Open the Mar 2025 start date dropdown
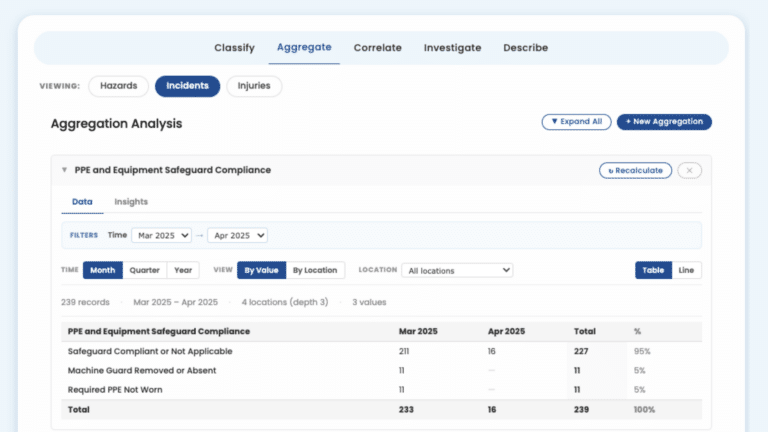Viewport: 768px width, 432px height. coord(161,236)
